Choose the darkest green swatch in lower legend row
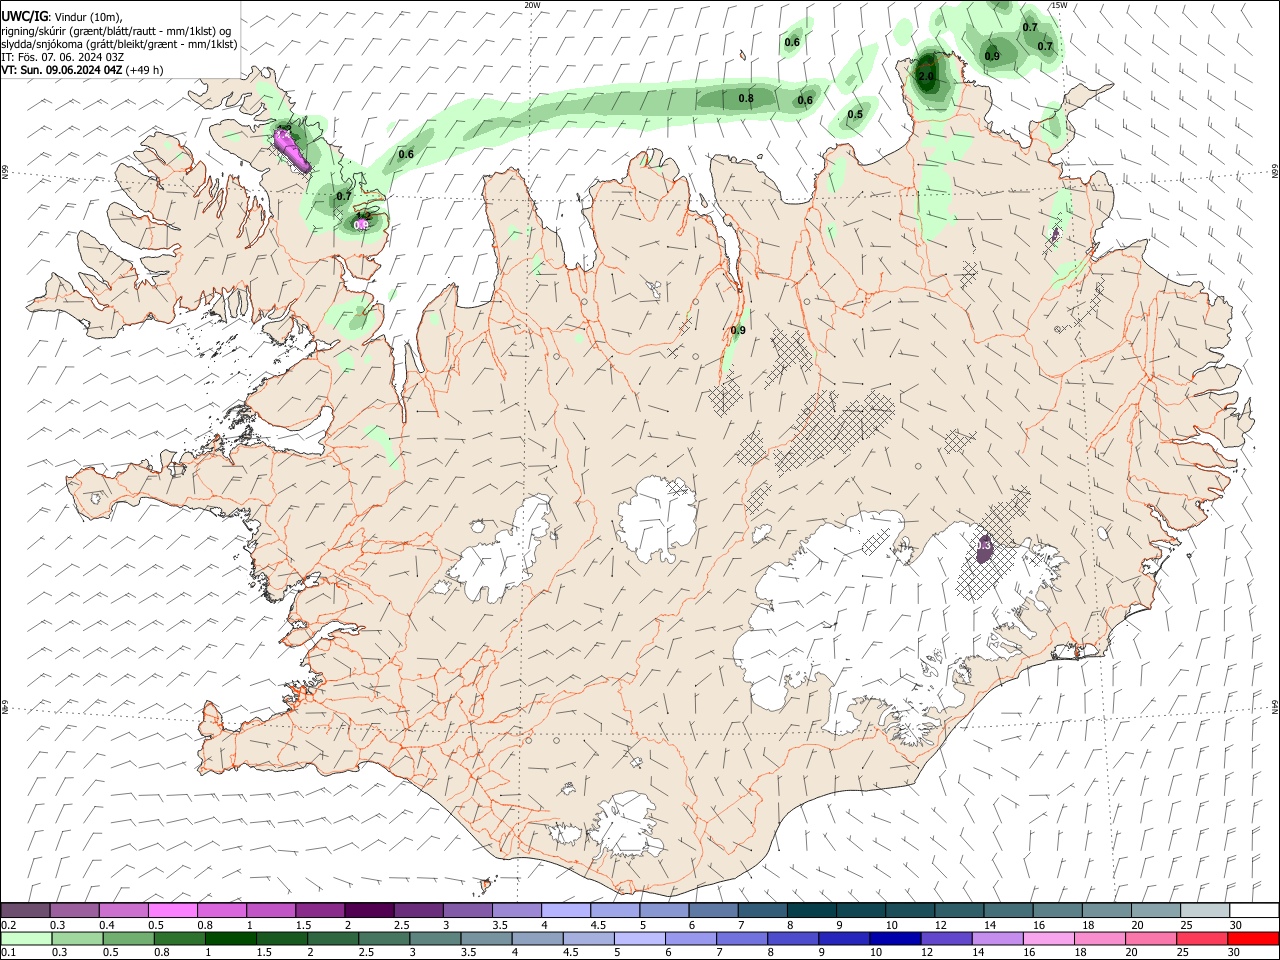Screen dimensions: 1280x960 pos(230,939)
